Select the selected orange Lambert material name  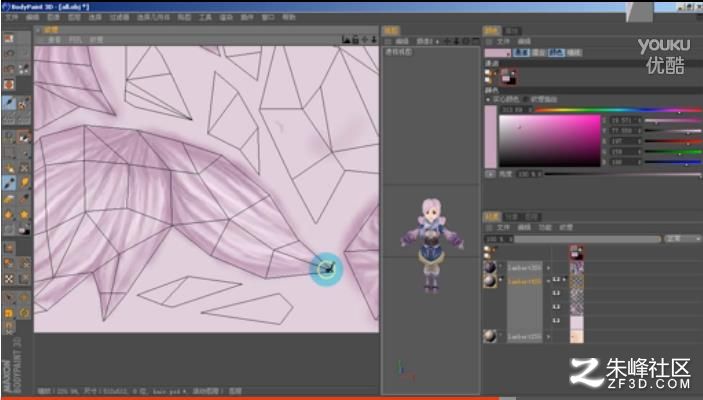(525, 281)
